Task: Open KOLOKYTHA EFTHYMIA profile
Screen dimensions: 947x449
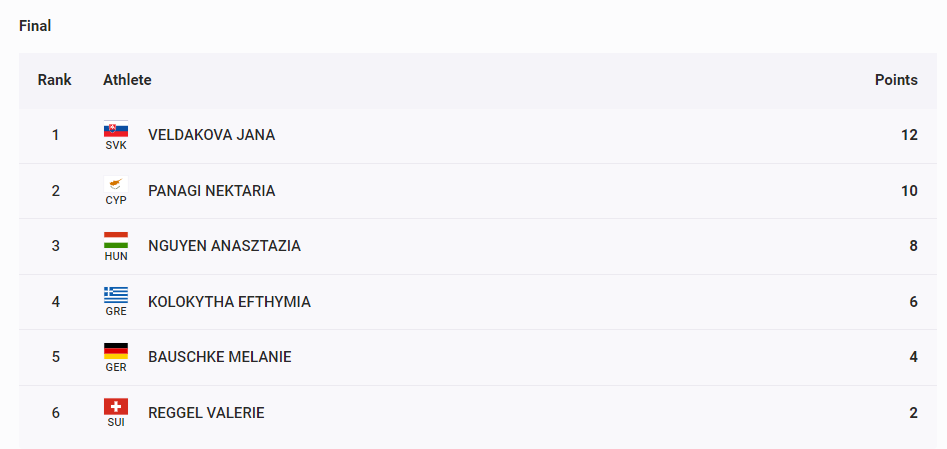Action: (x=230, y=302)
